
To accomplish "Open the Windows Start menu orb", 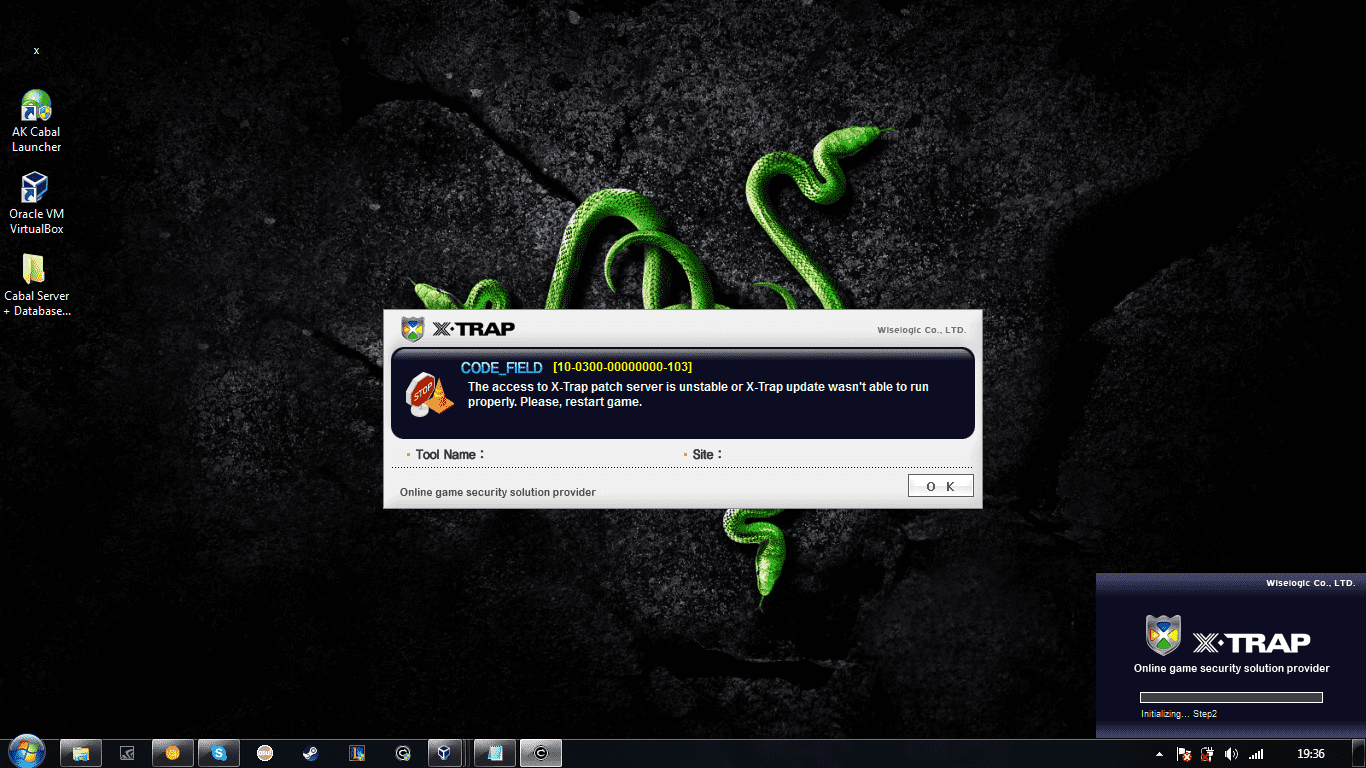I will pyautogui.click(x=26, y=752).
